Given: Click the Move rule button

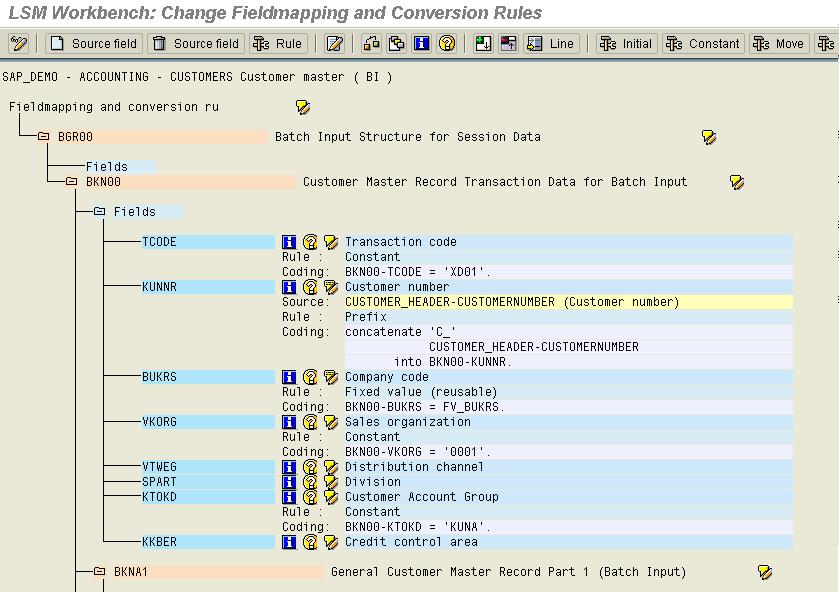Looking at the screenshot, I should (x=778, y=44).
